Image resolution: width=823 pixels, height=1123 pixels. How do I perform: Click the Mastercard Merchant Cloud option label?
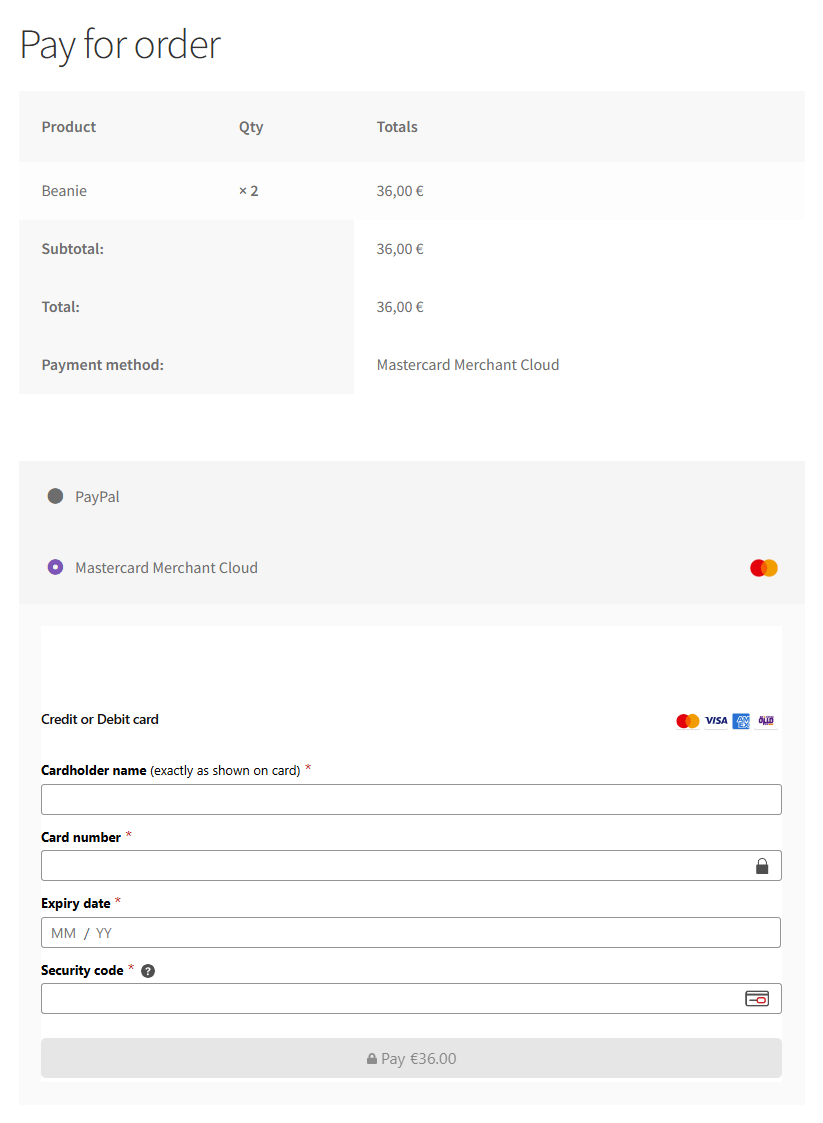click(x=166, y=568)
